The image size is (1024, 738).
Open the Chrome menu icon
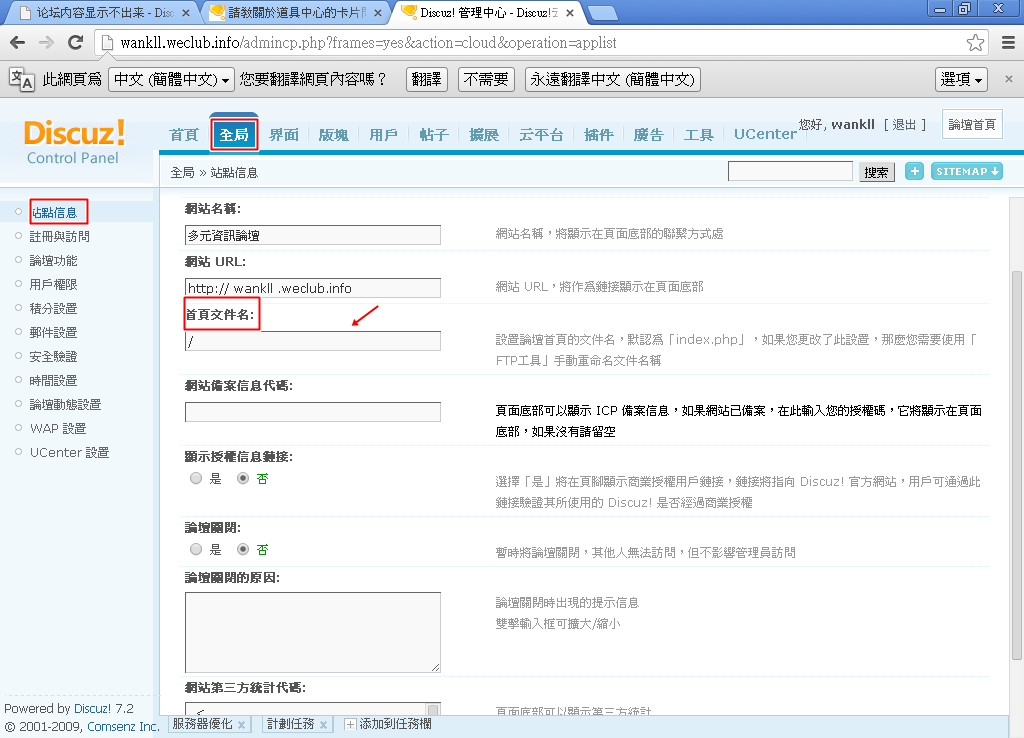1007,43
